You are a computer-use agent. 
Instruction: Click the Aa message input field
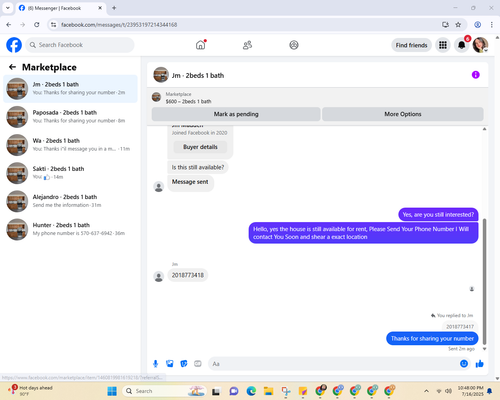[x=333, y=364]
